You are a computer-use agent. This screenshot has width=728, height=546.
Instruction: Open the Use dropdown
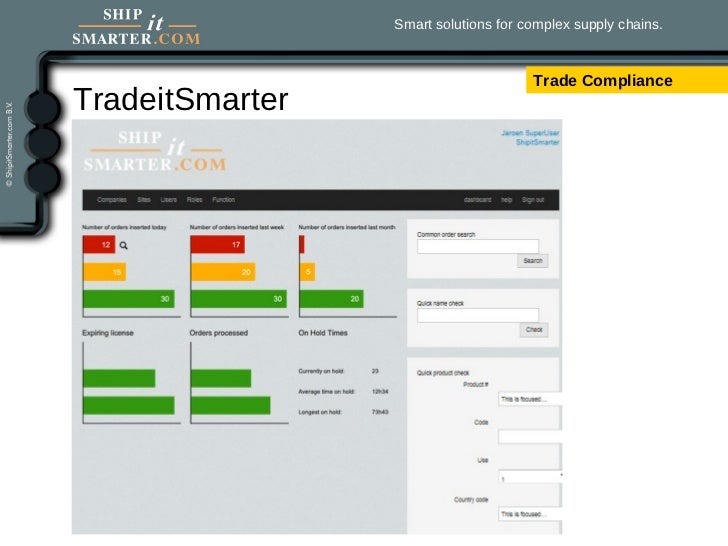click(531, 477)
